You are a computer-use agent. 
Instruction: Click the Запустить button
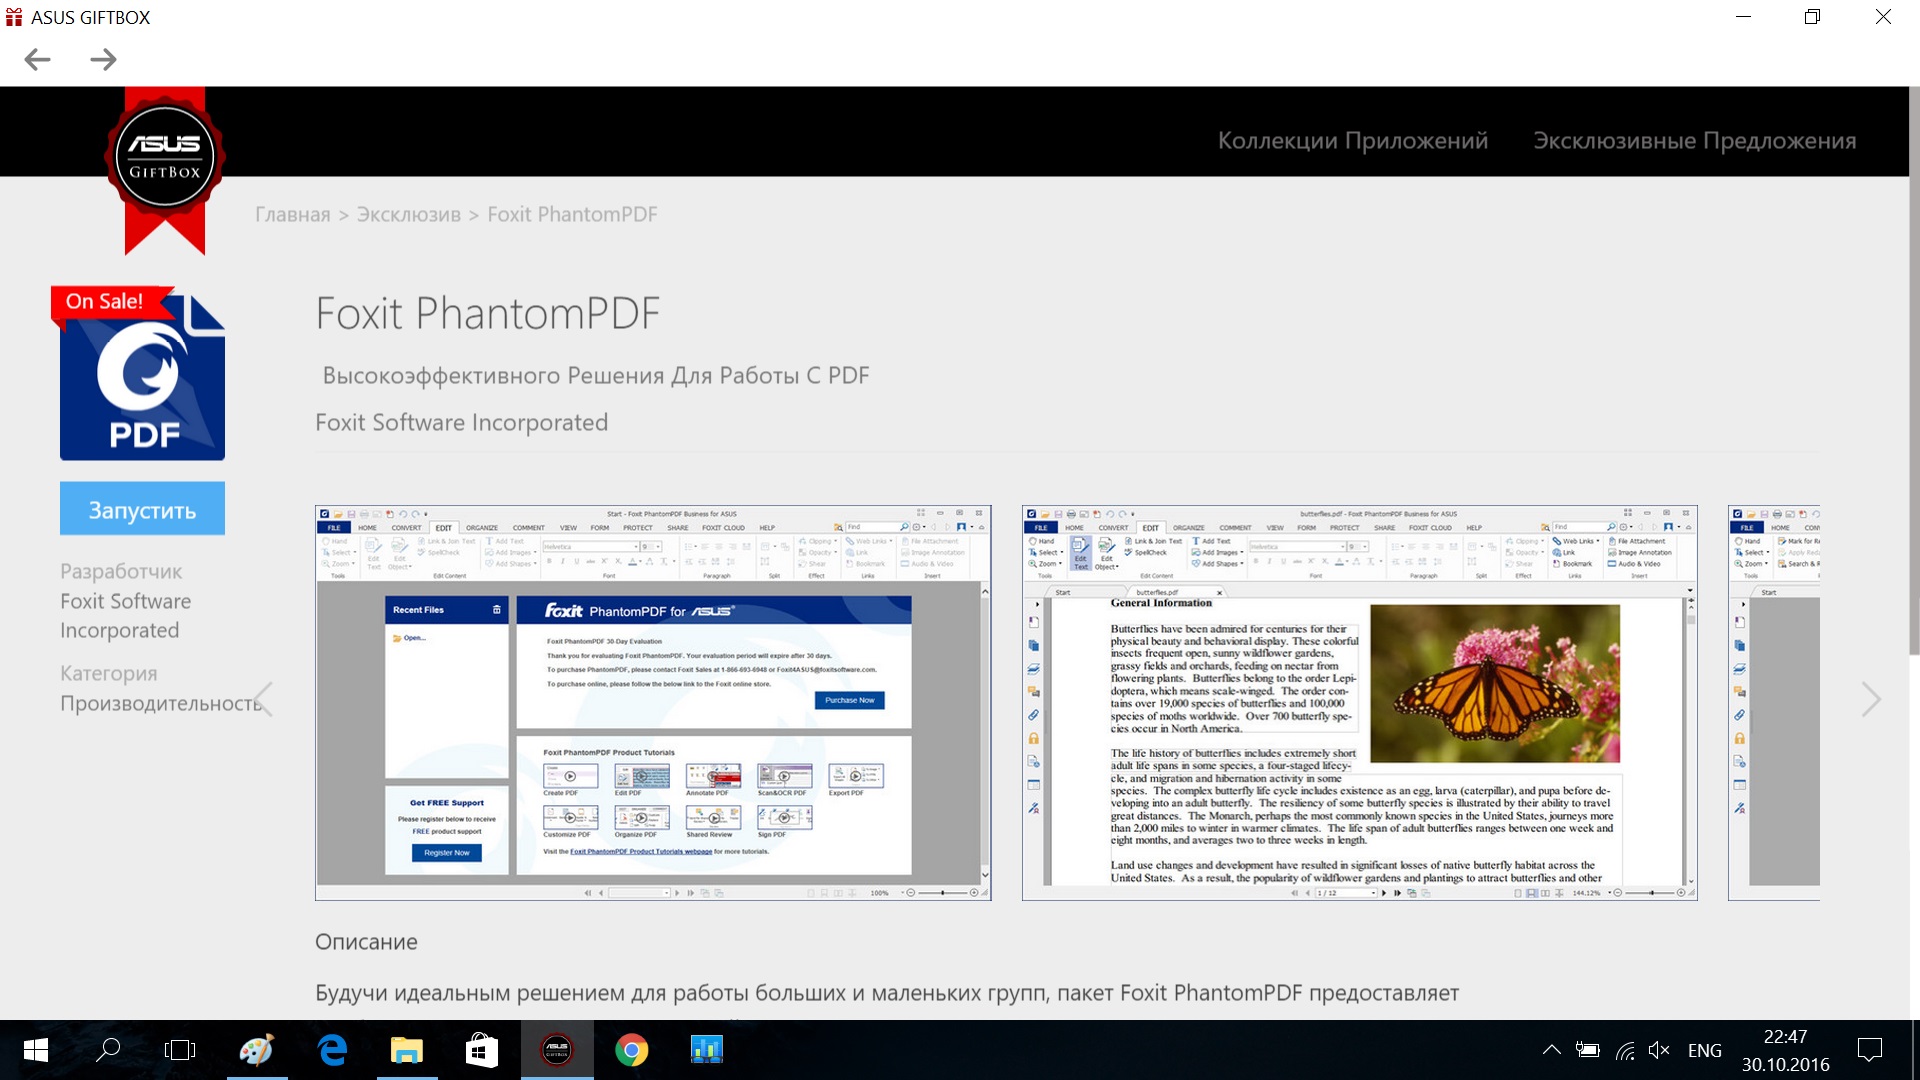tap(142, 510)
